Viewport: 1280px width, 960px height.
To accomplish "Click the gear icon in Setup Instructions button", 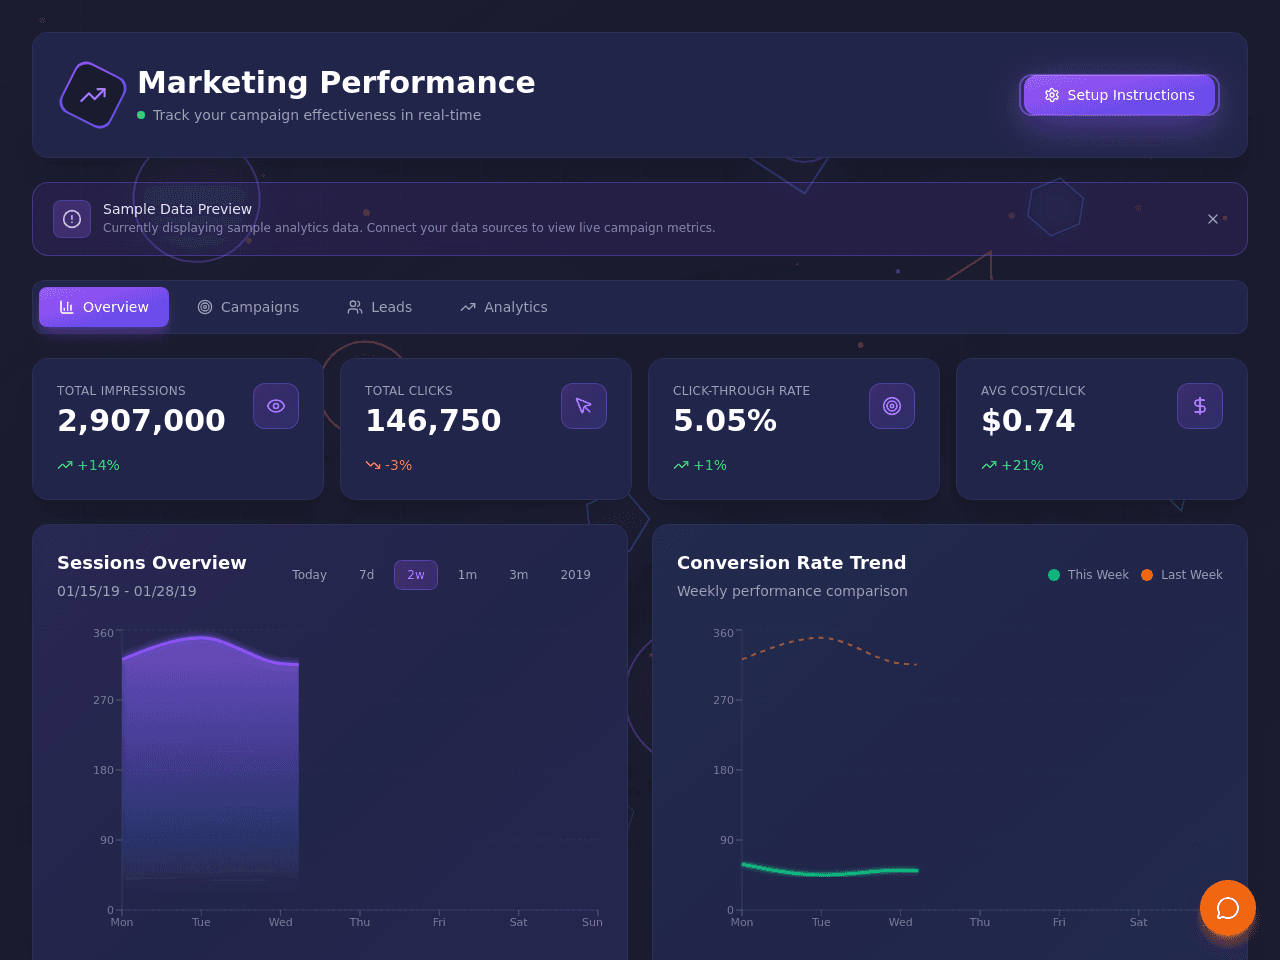I will point(1052,95).
